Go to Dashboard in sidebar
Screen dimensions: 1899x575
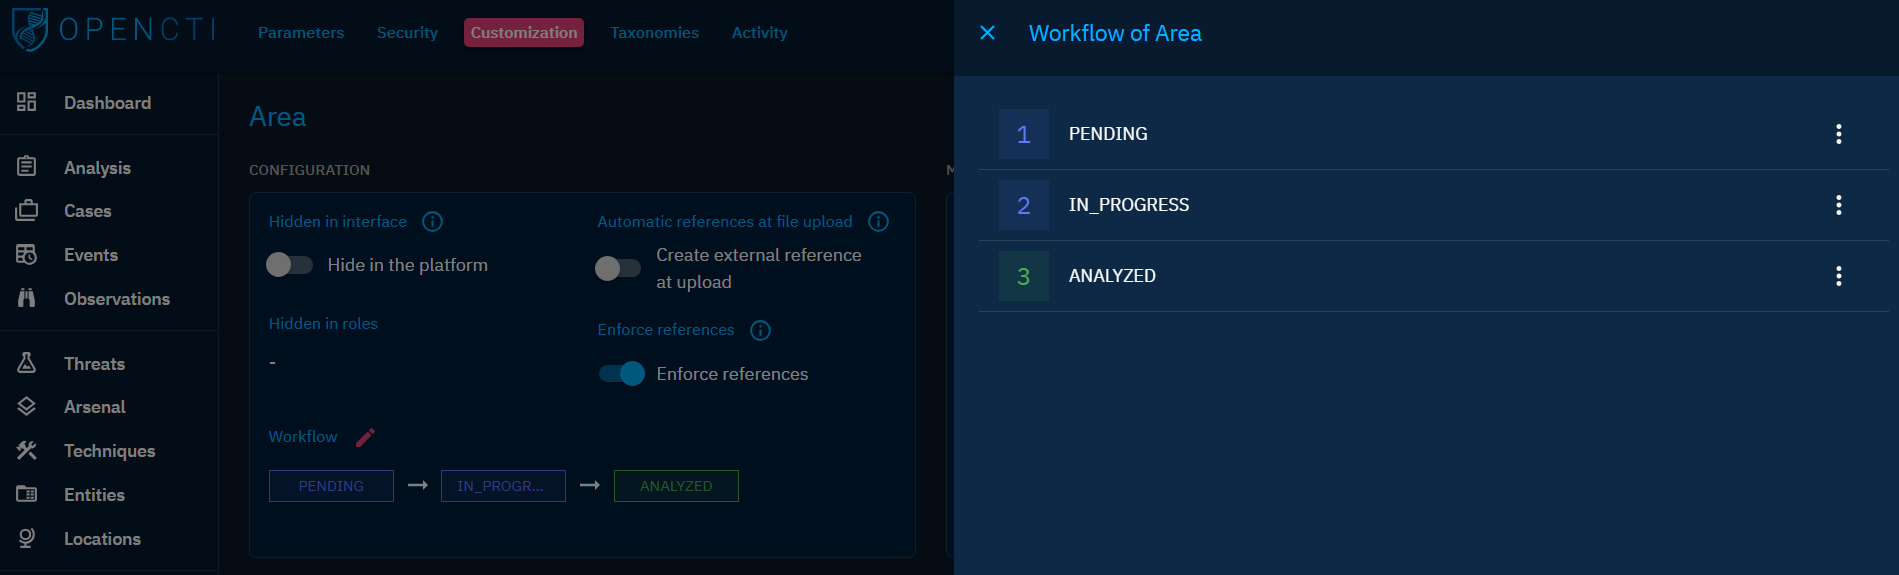click(x=109, y=102)
